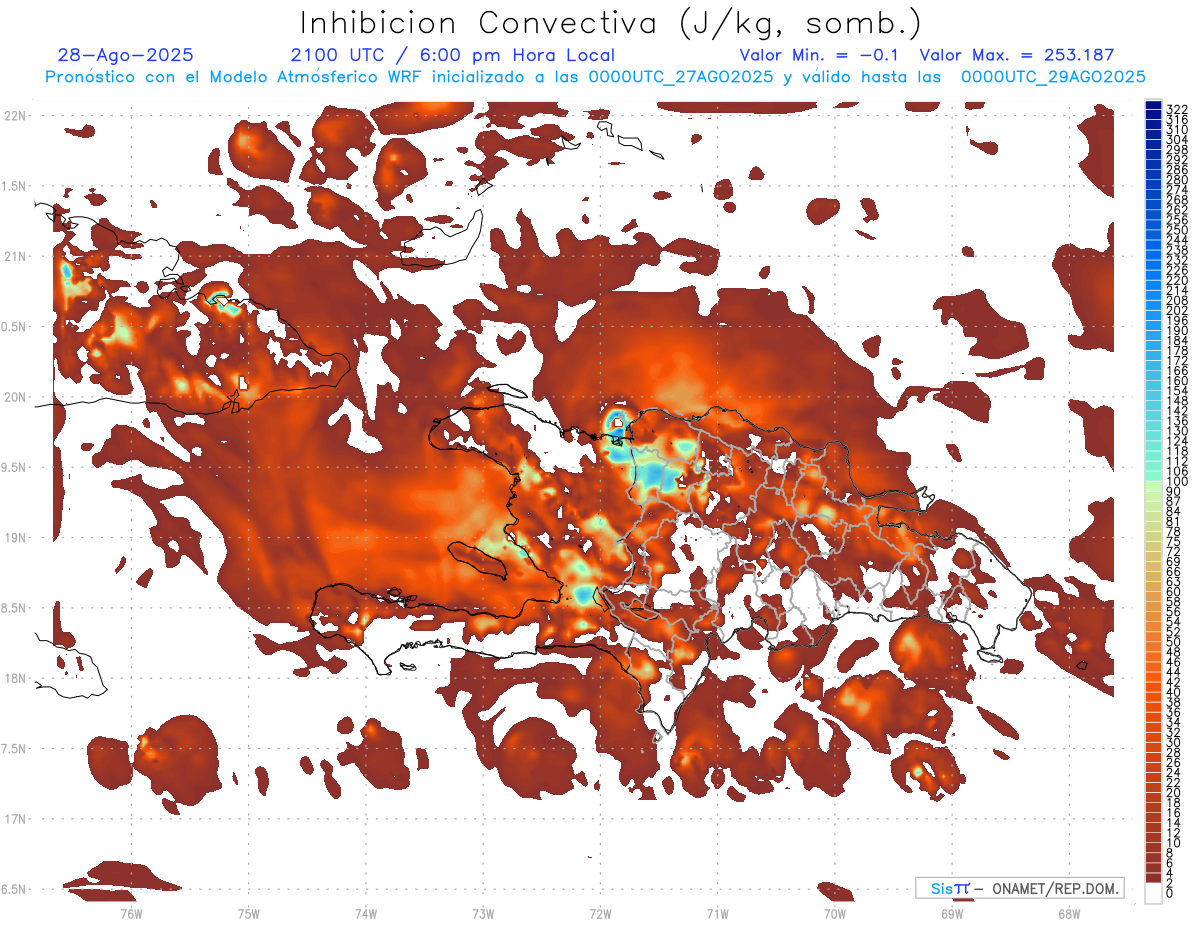This screenshot has height=927, width=1200.
Task: Click the '22N' latitude label
Action: [x=14, y=115]
